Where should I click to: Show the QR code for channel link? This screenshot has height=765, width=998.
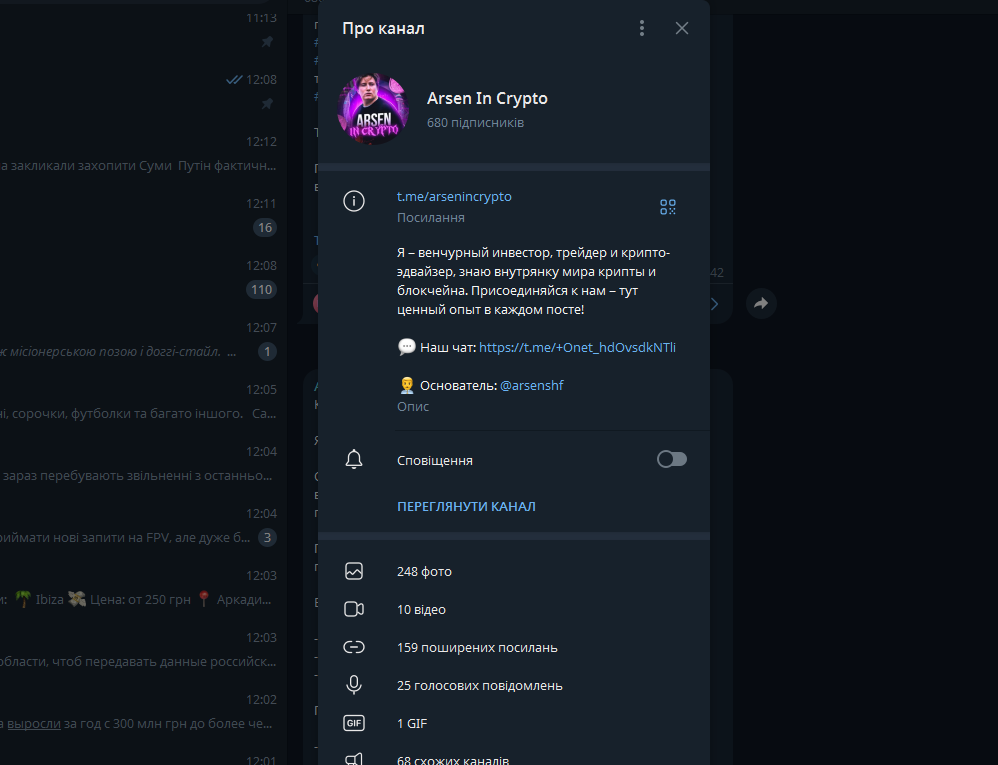pos(668,207)
